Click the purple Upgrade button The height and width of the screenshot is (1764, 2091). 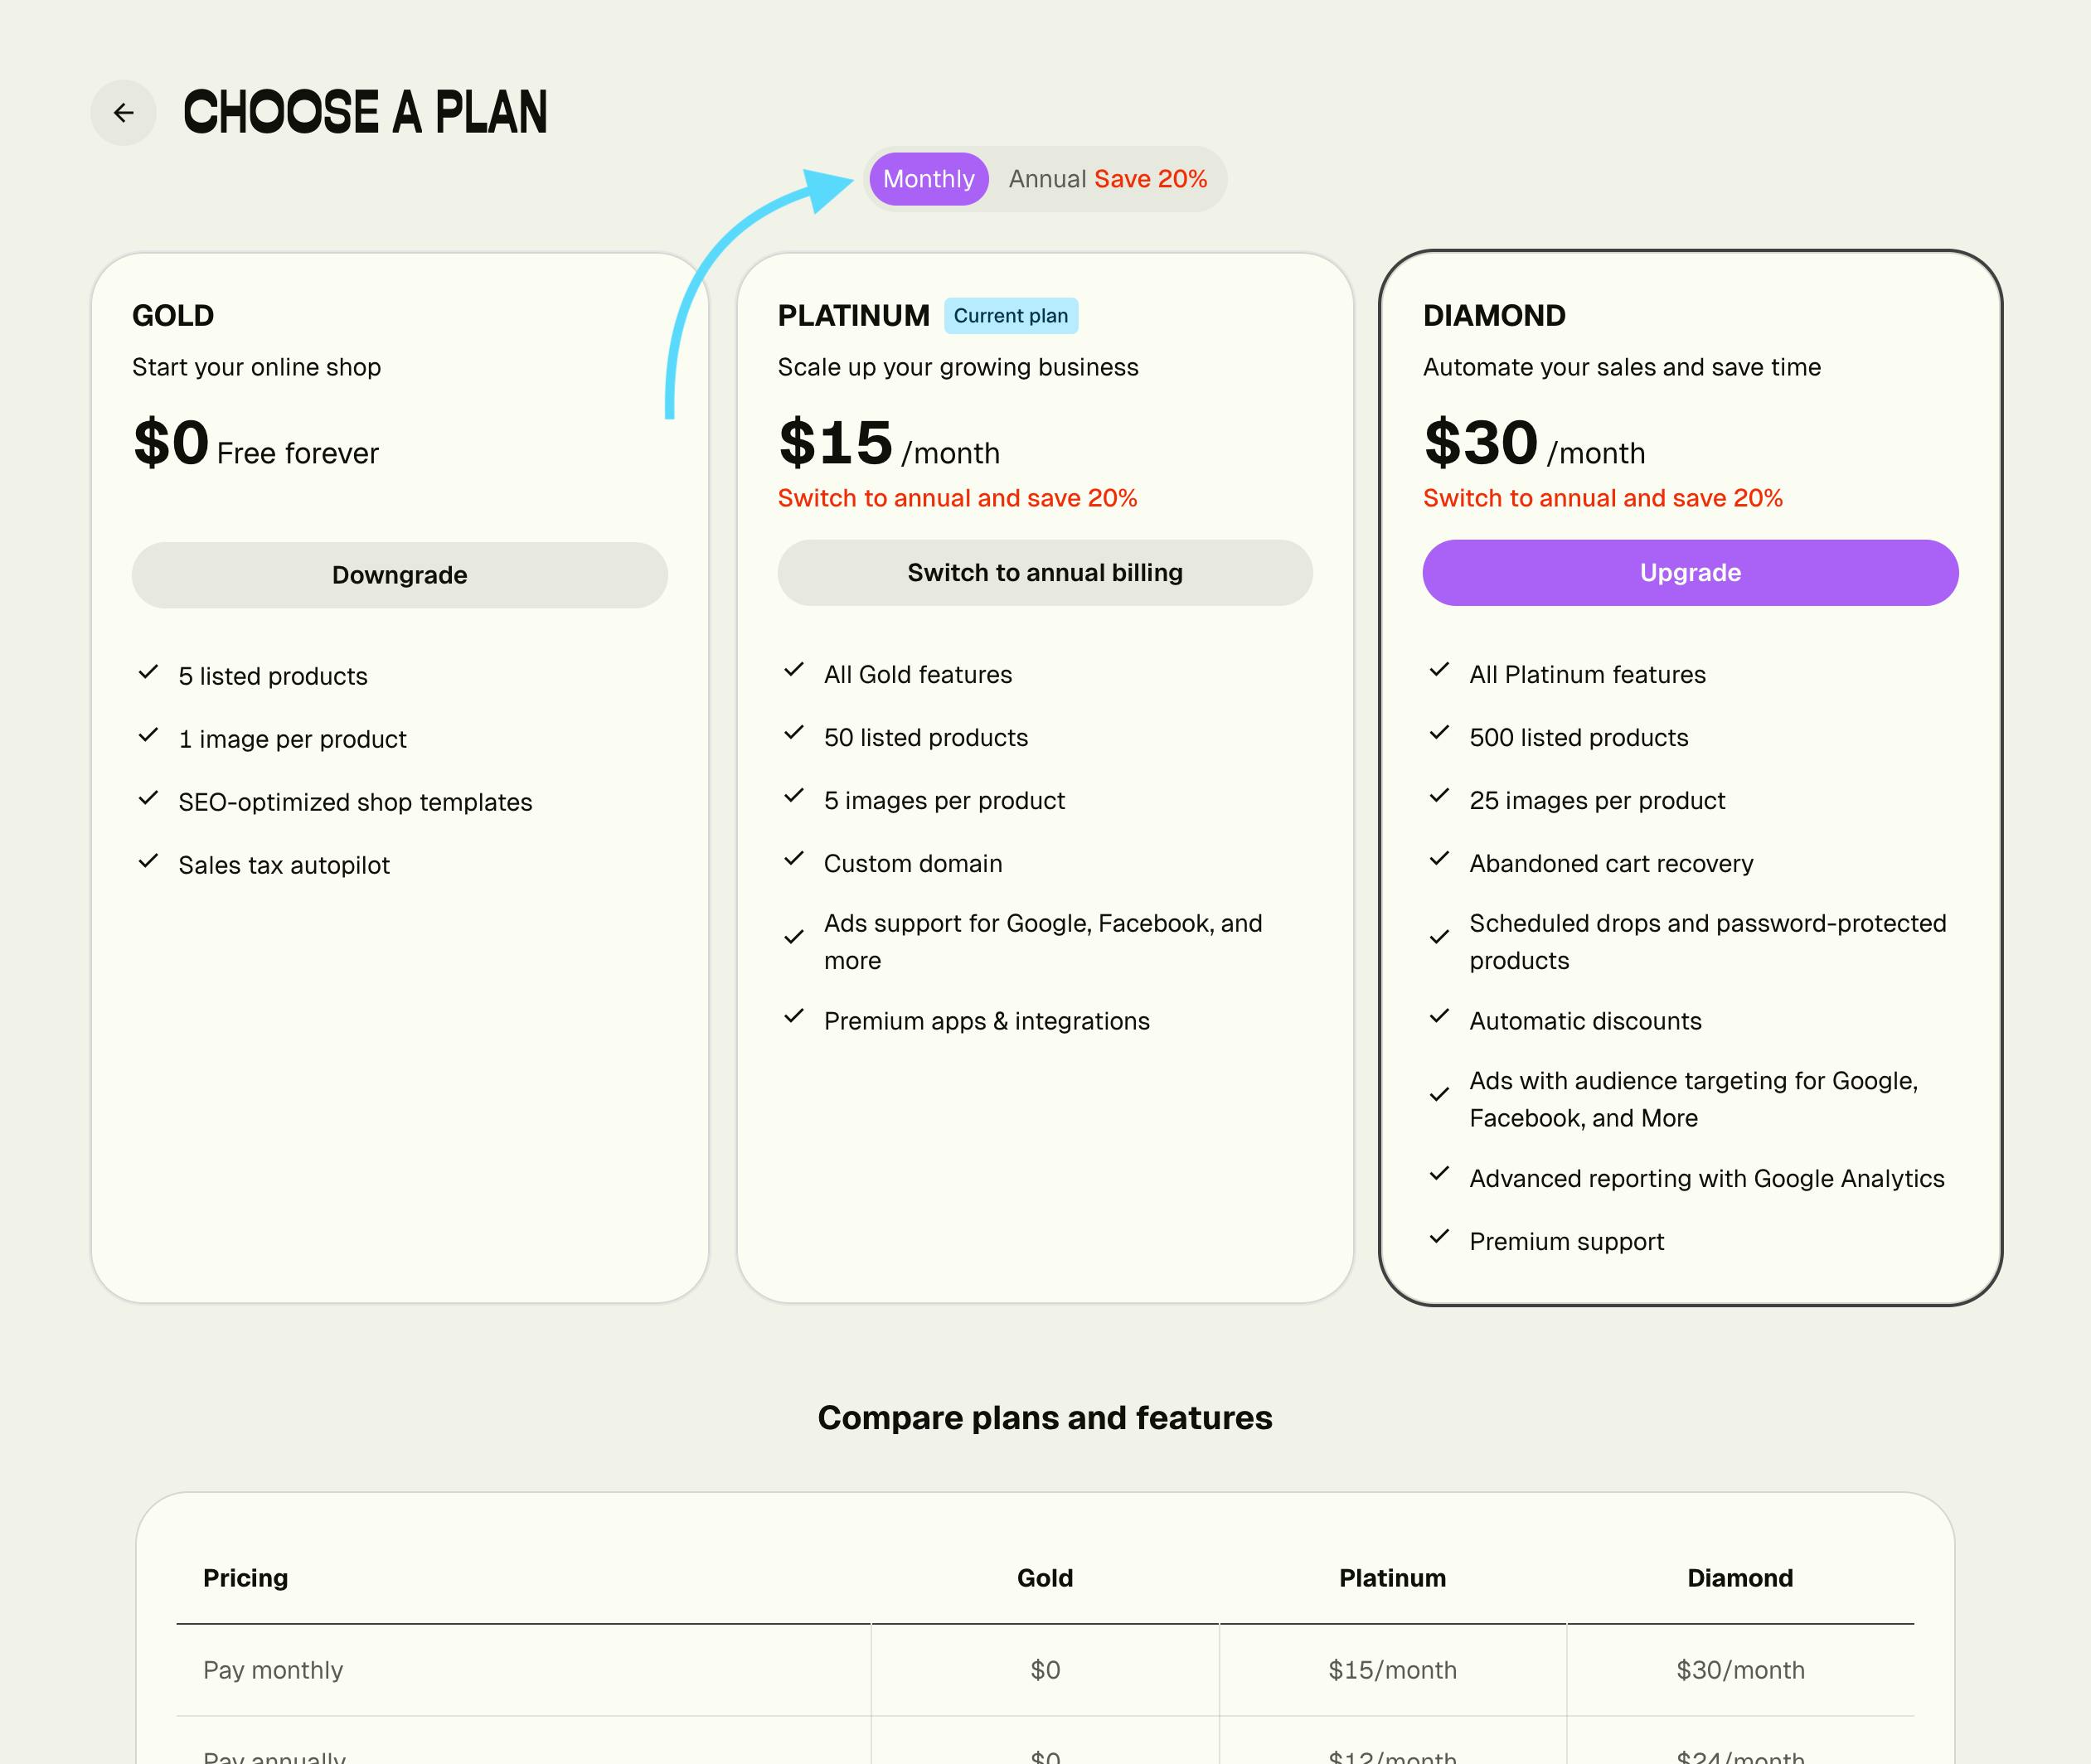(1690, 573)
